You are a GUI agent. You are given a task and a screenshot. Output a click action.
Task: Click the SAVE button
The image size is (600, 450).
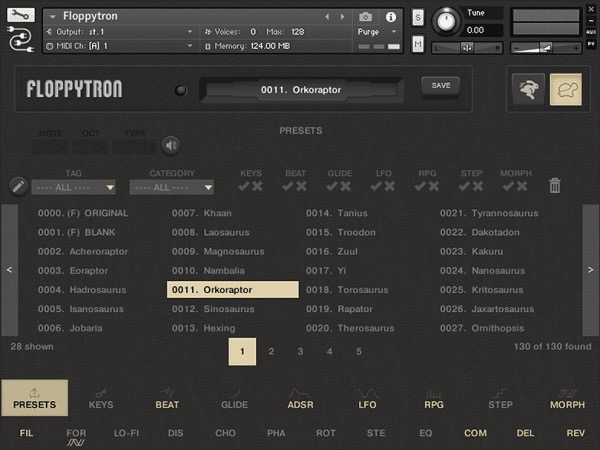[x=441, y=86]
